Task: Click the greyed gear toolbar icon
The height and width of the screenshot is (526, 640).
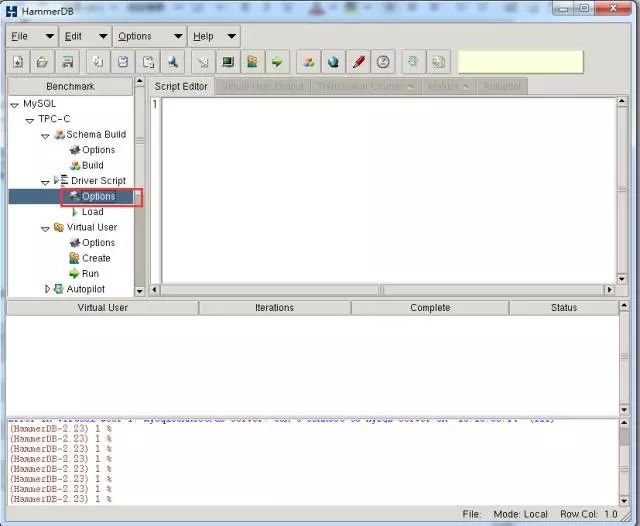Action: (x=413, y=62)
